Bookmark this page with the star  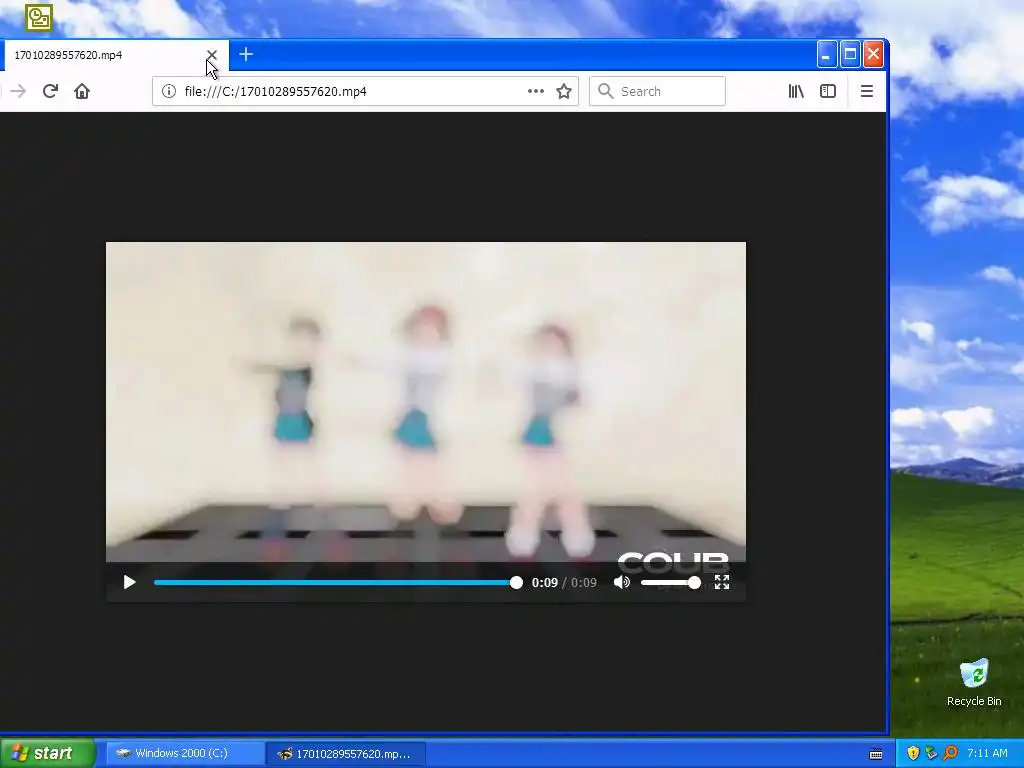tap(564, 91)
